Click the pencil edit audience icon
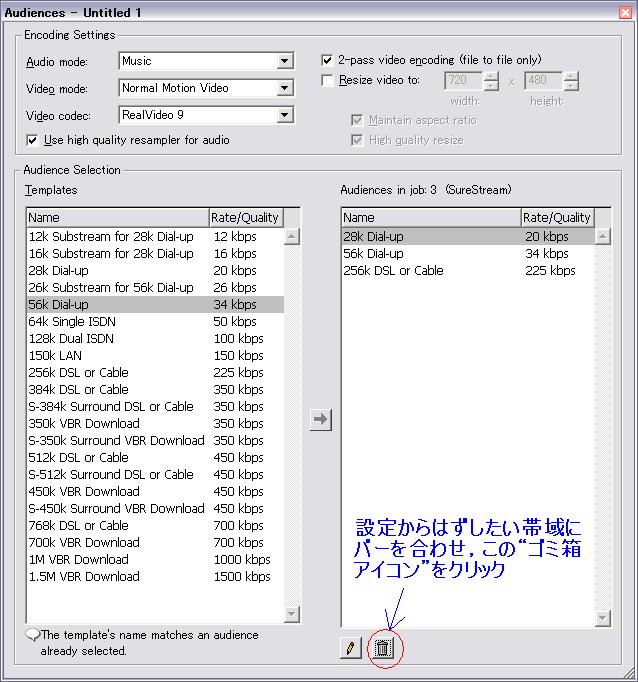638x682 pixels. 351,648
